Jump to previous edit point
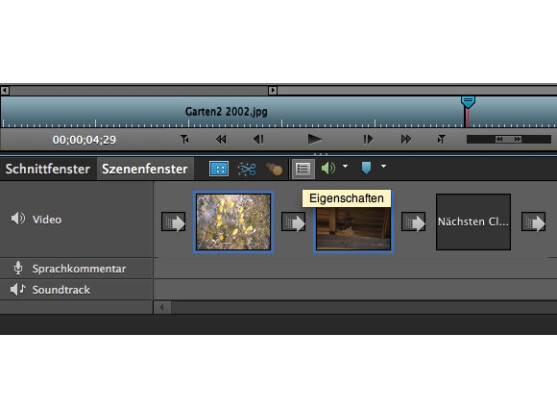 [184, 139]
